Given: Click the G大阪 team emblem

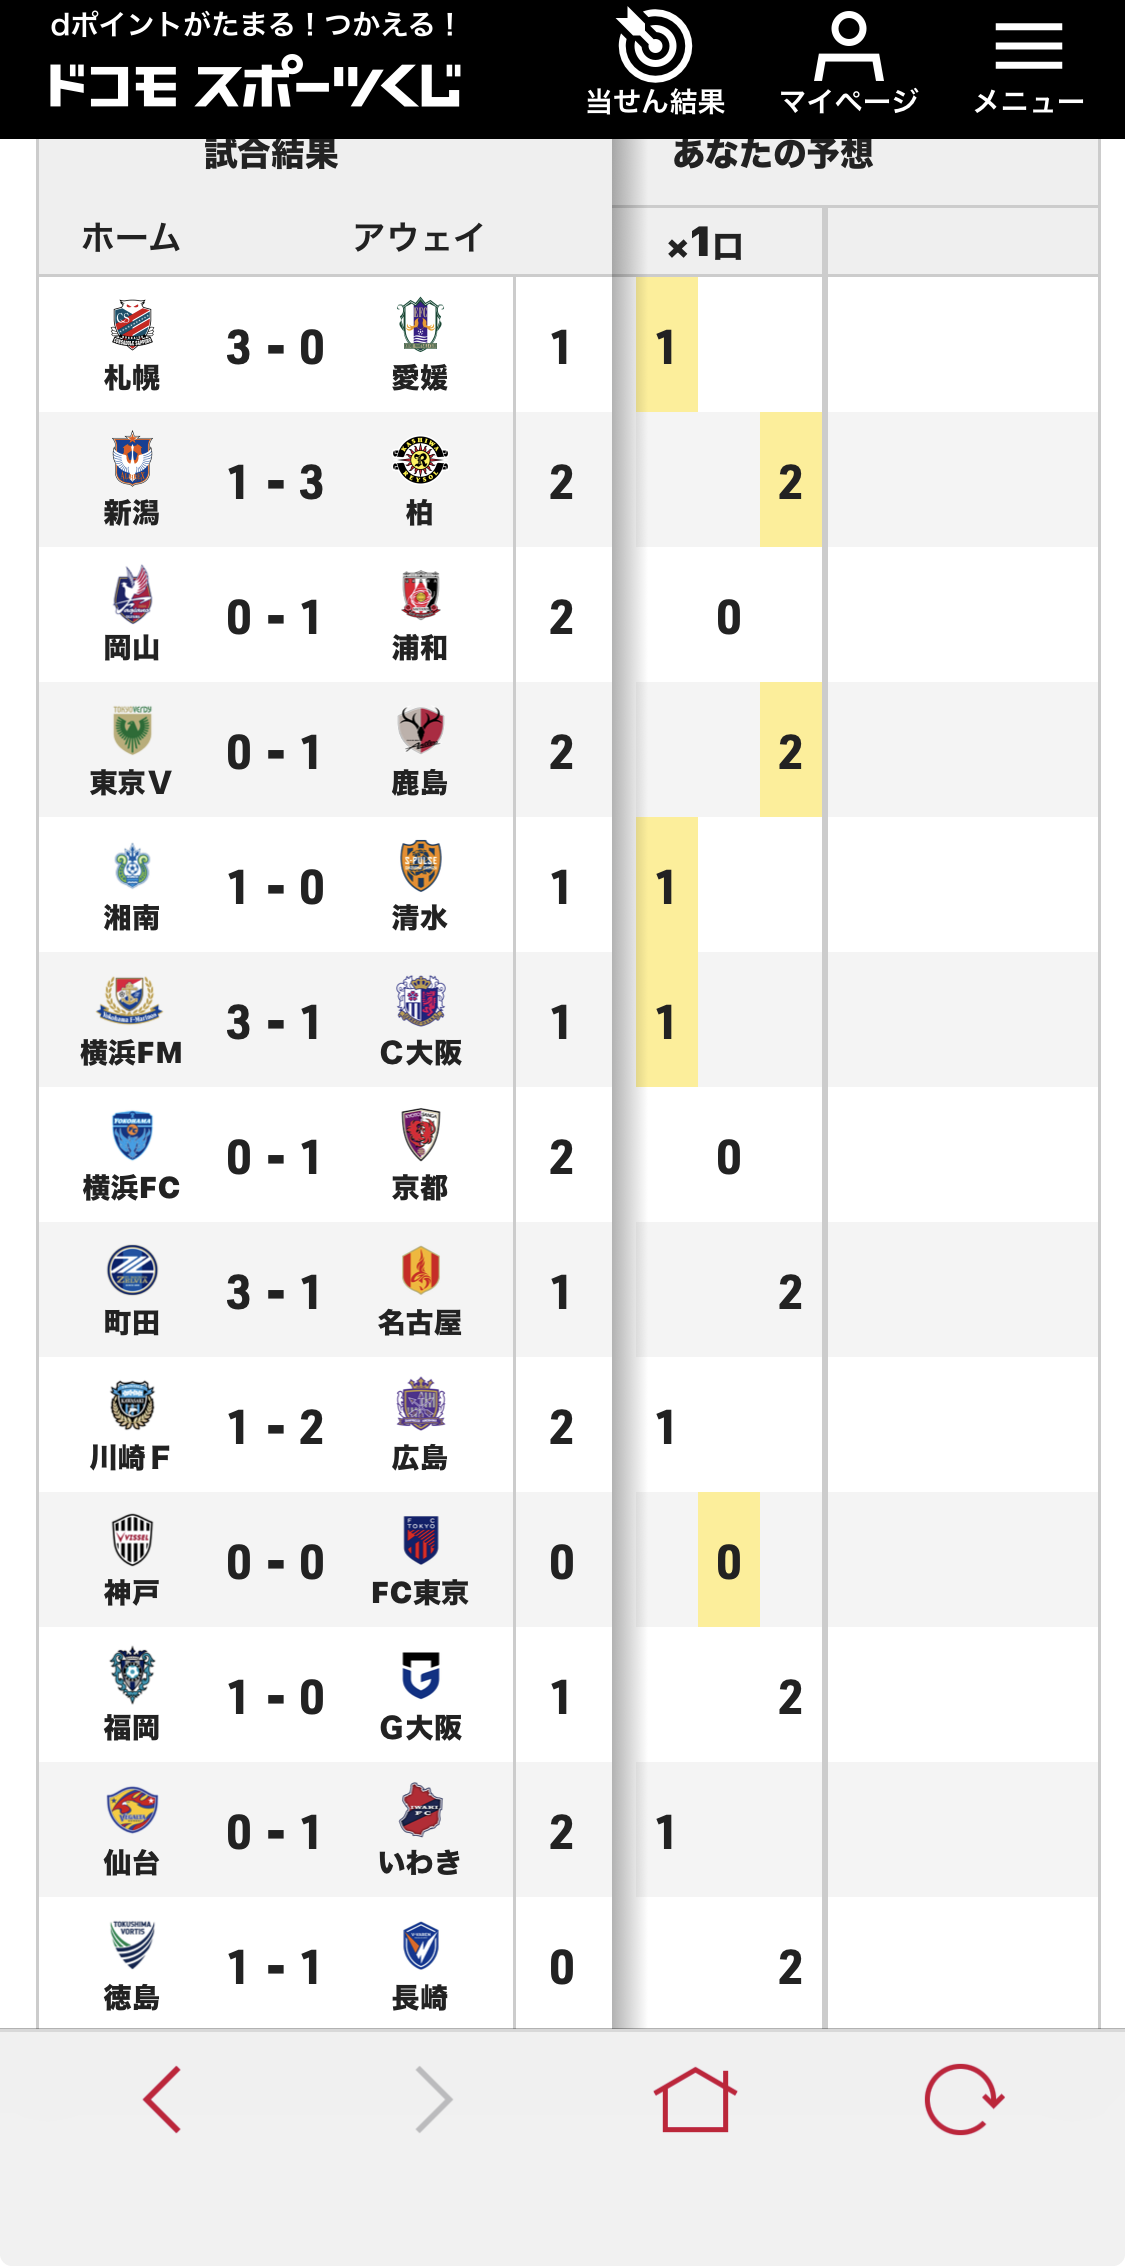Looking at the screenshot, I should pos(420,1676).
